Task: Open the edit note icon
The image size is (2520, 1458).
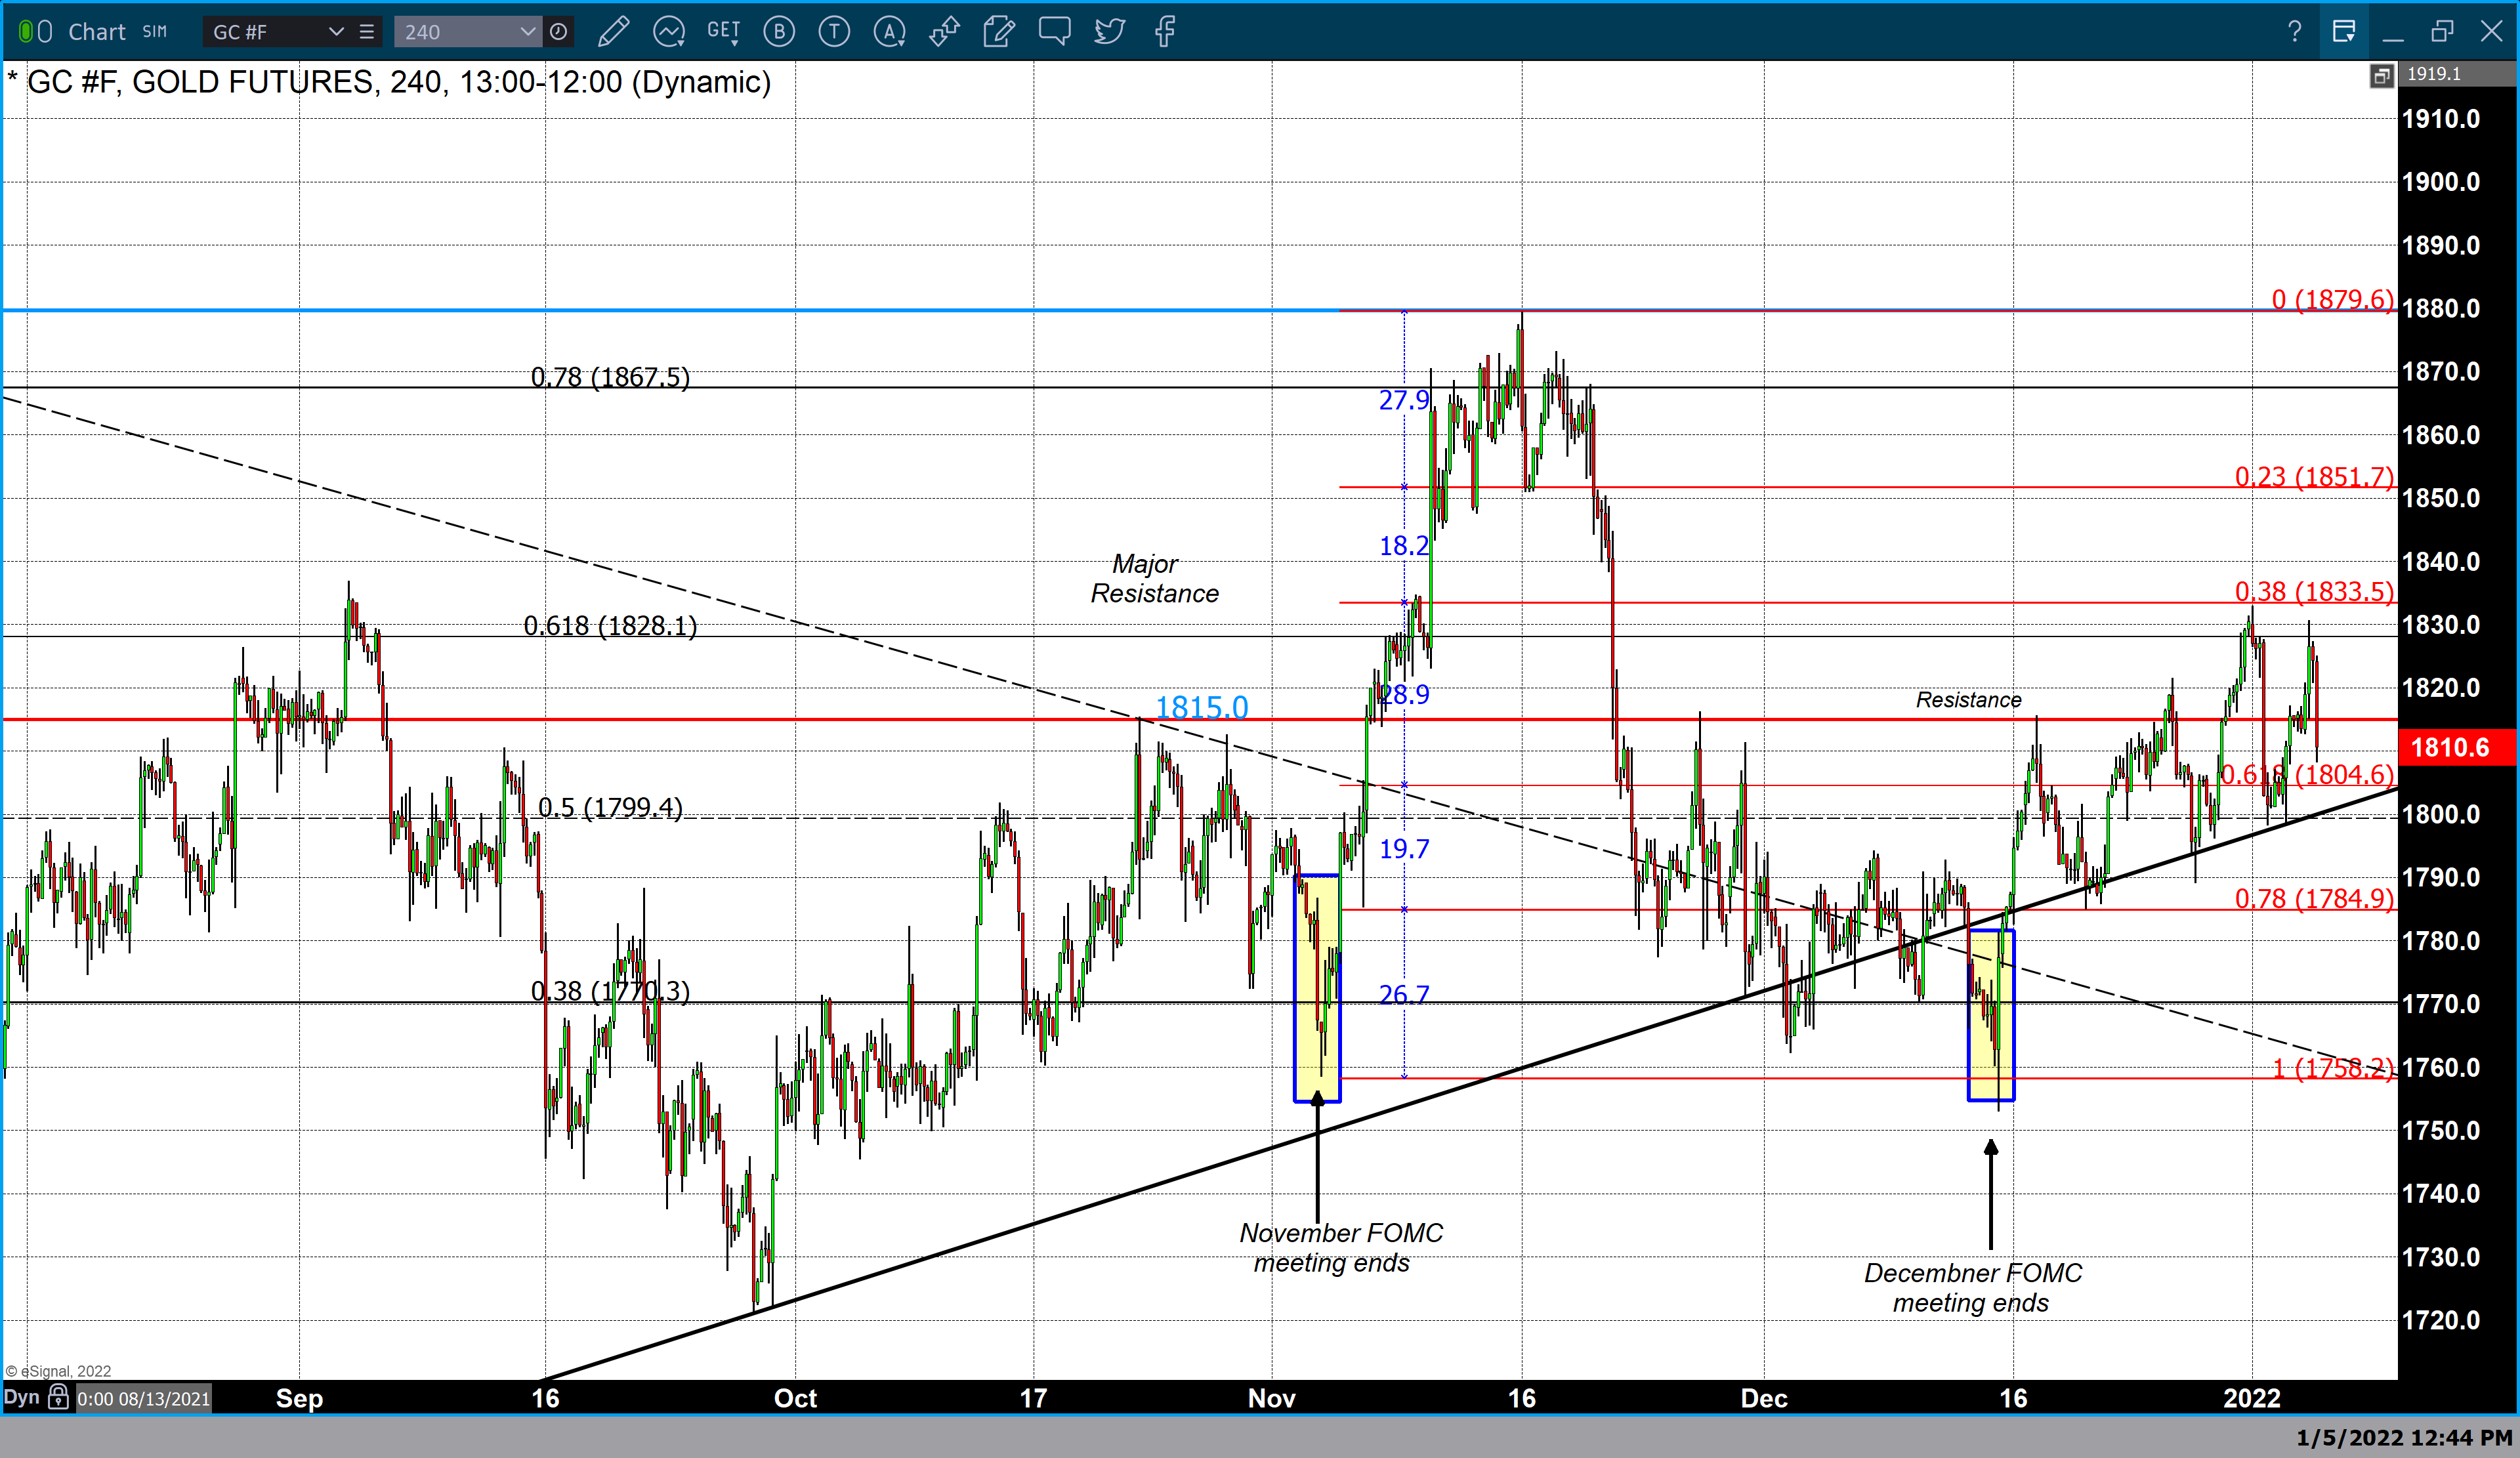Action: coord(998,32)
